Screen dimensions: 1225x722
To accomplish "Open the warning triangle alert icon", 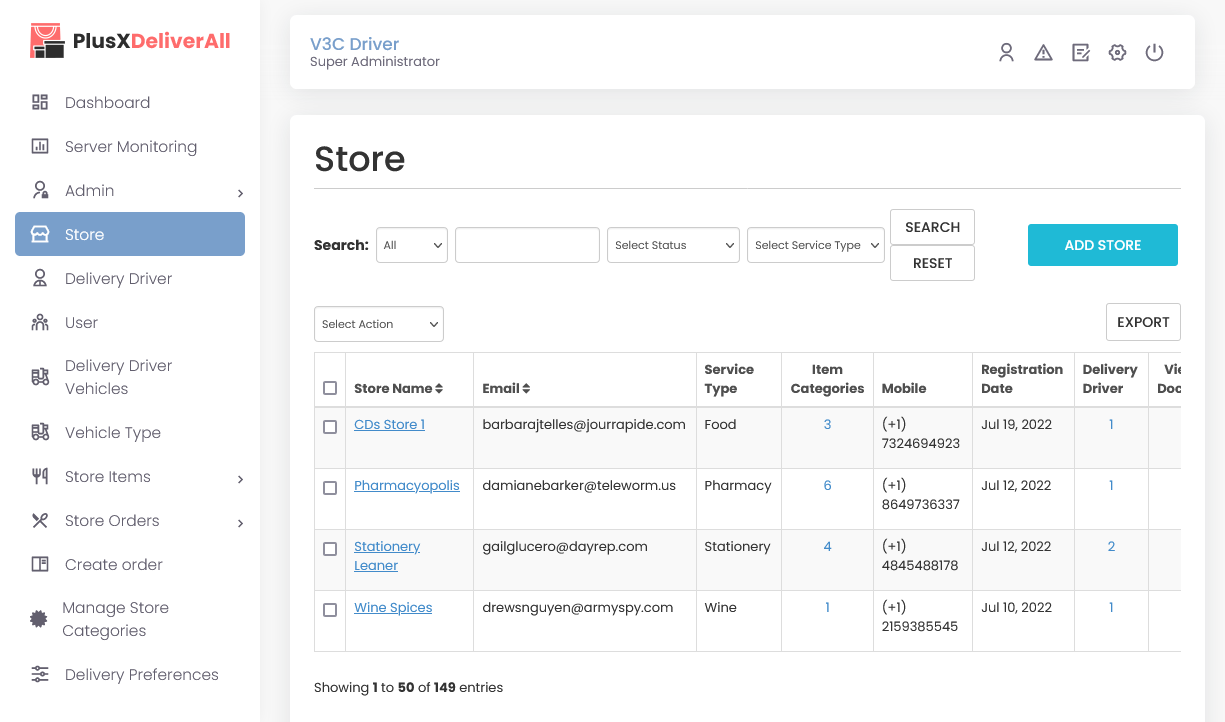I will (1044, 52).
